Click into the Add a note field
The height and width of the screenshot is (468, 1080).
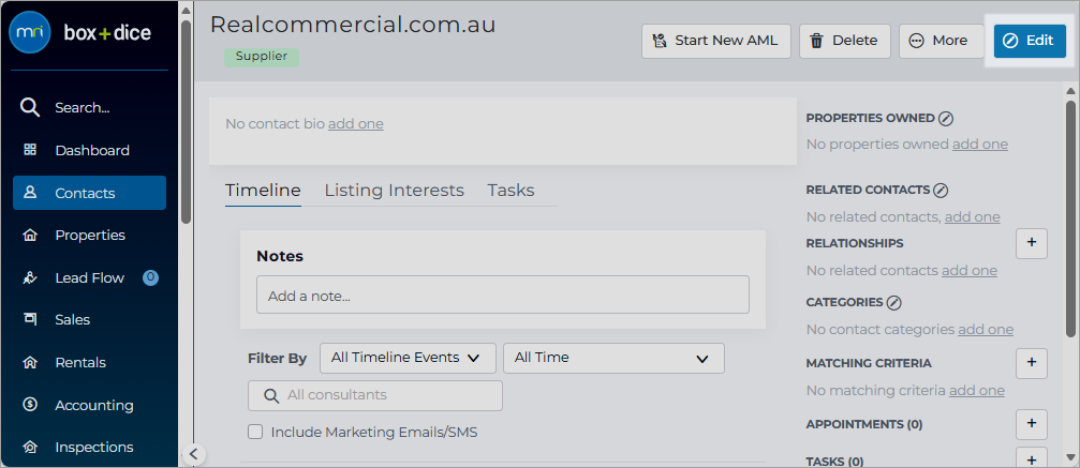pos(503,295)
